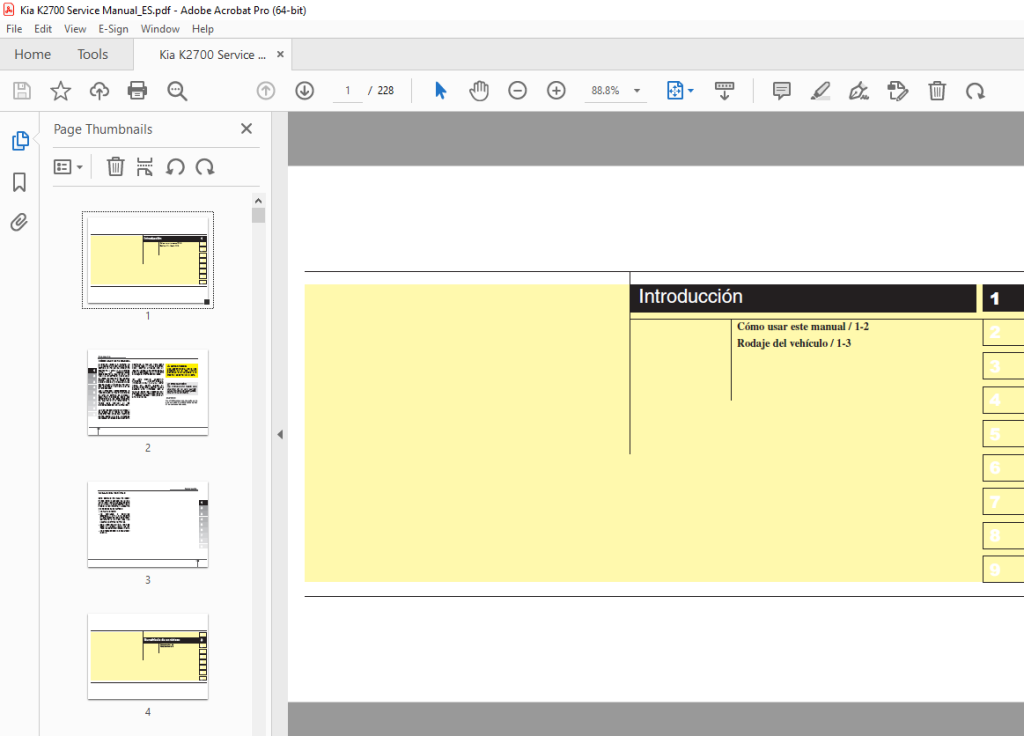Open the E-Sign menu
The width and height of the screenshot is (1024, 736).
pyautogui.click(x=114, y=29)
